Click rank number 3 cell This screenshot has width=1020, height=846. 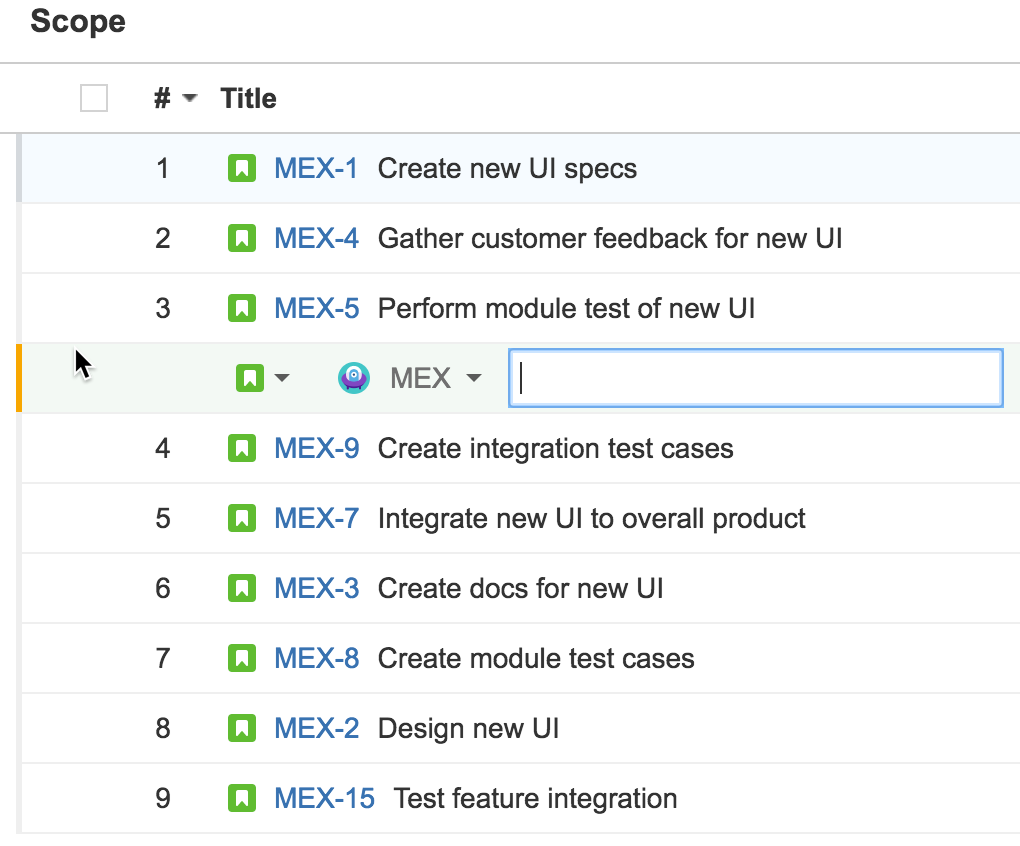pyautogui.click(x=163, y=308)
